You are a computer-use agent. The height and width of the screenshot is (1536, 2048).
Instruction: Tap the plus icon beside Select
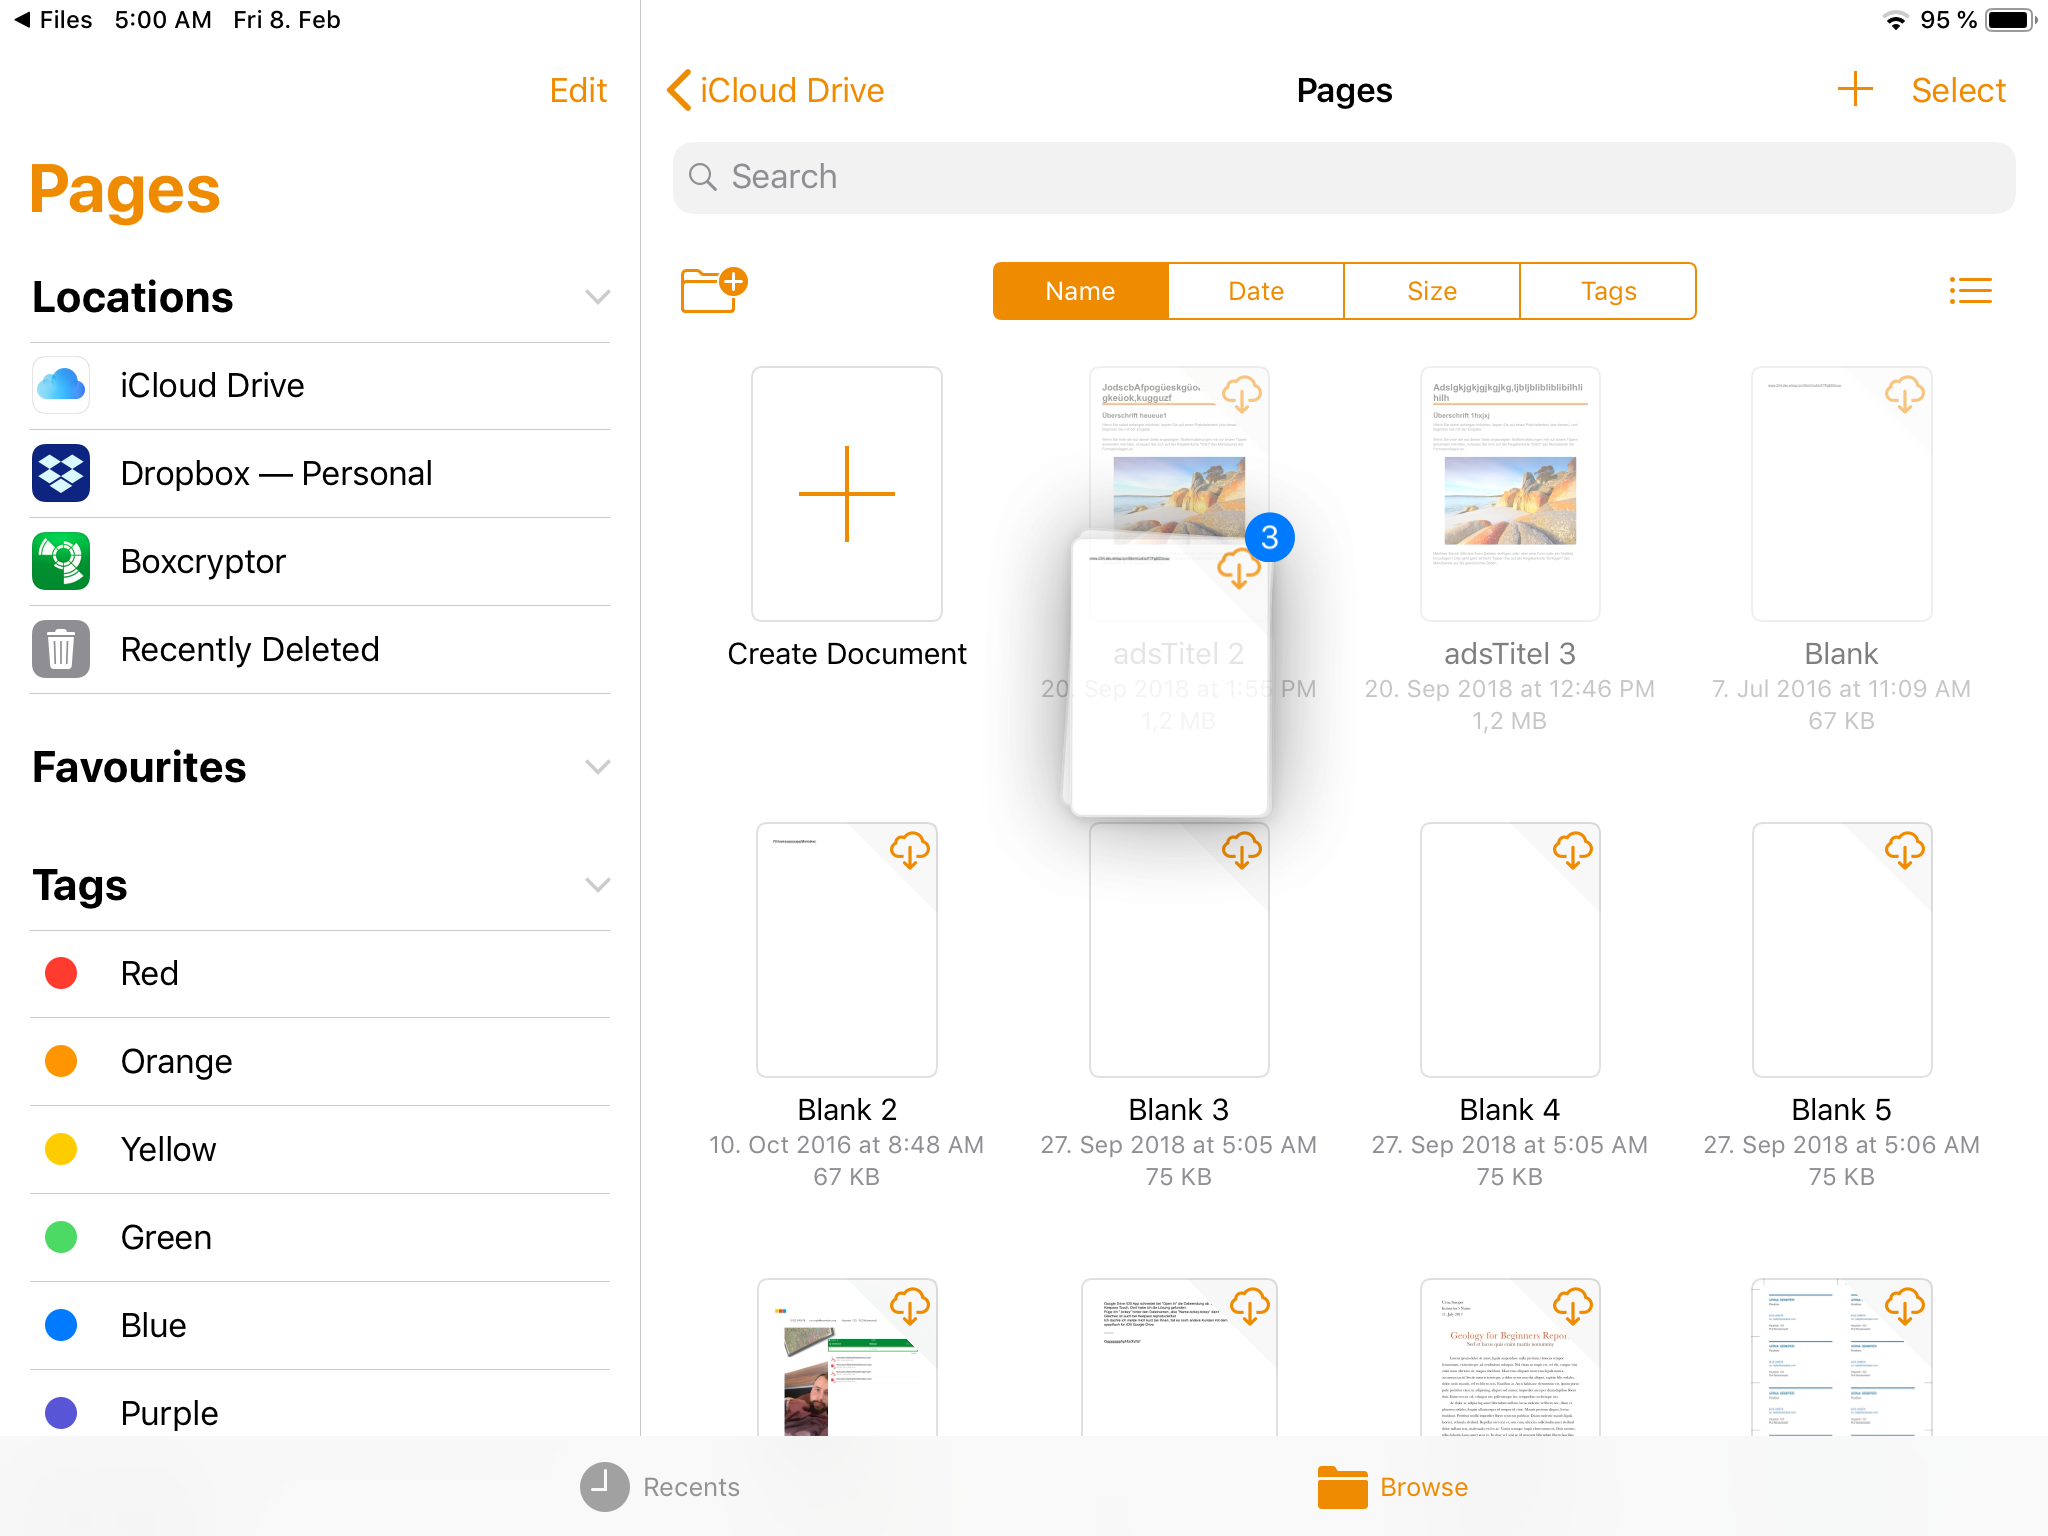1854,90
